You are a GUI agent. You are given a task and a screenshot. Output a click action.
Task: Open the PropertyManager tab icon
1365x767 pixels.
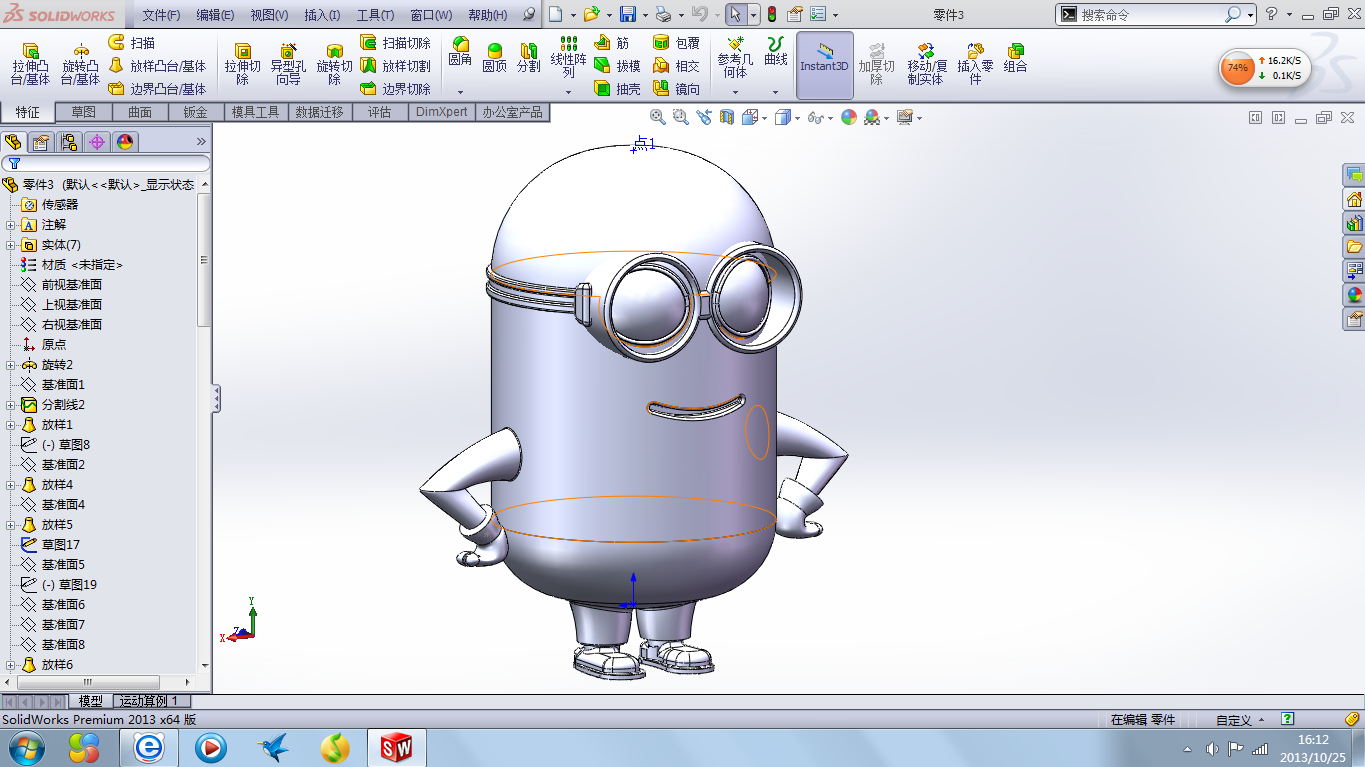coord(41,142)
